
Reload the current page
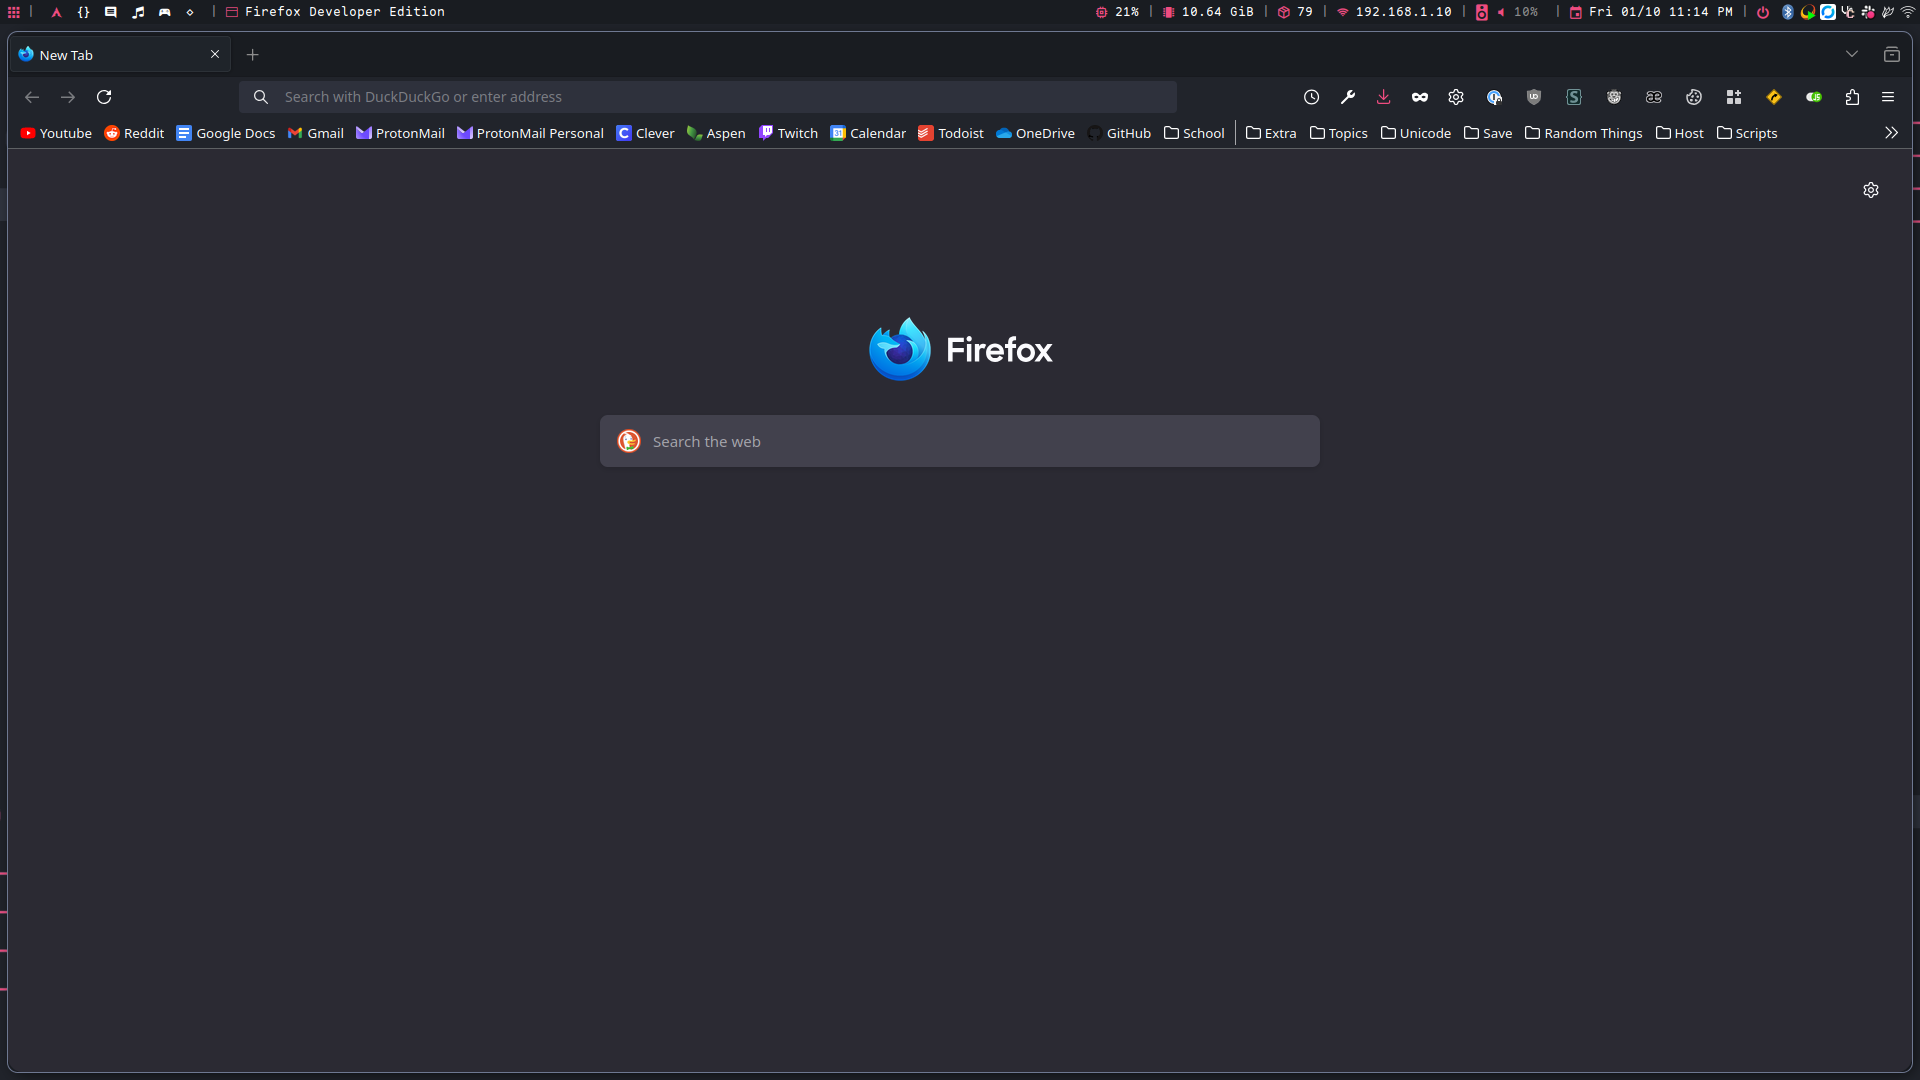coord(104,97)
